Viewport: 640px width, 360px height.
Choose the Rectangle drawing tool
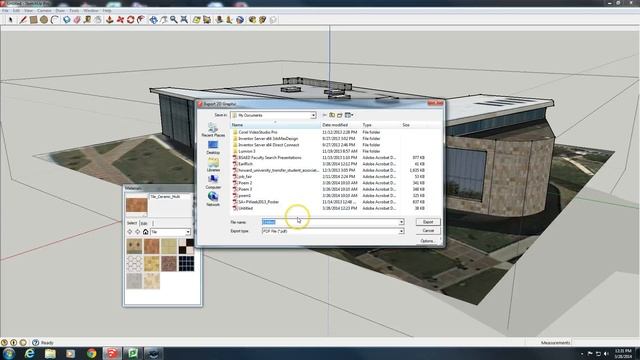click(x=33, y=20)
